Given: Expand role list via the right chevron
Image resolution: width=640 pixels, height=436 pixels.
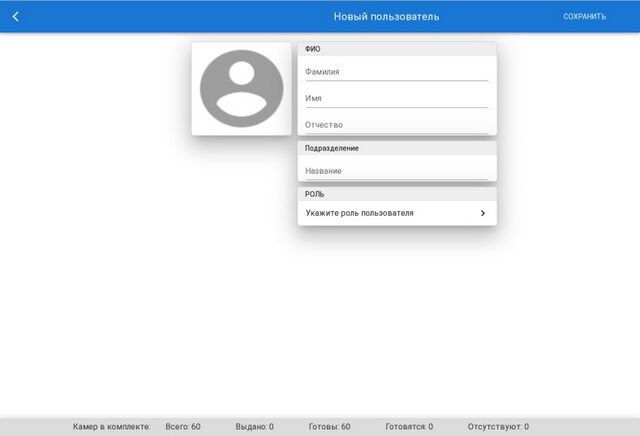Looking at the screenshot, I should click(482, 213).
